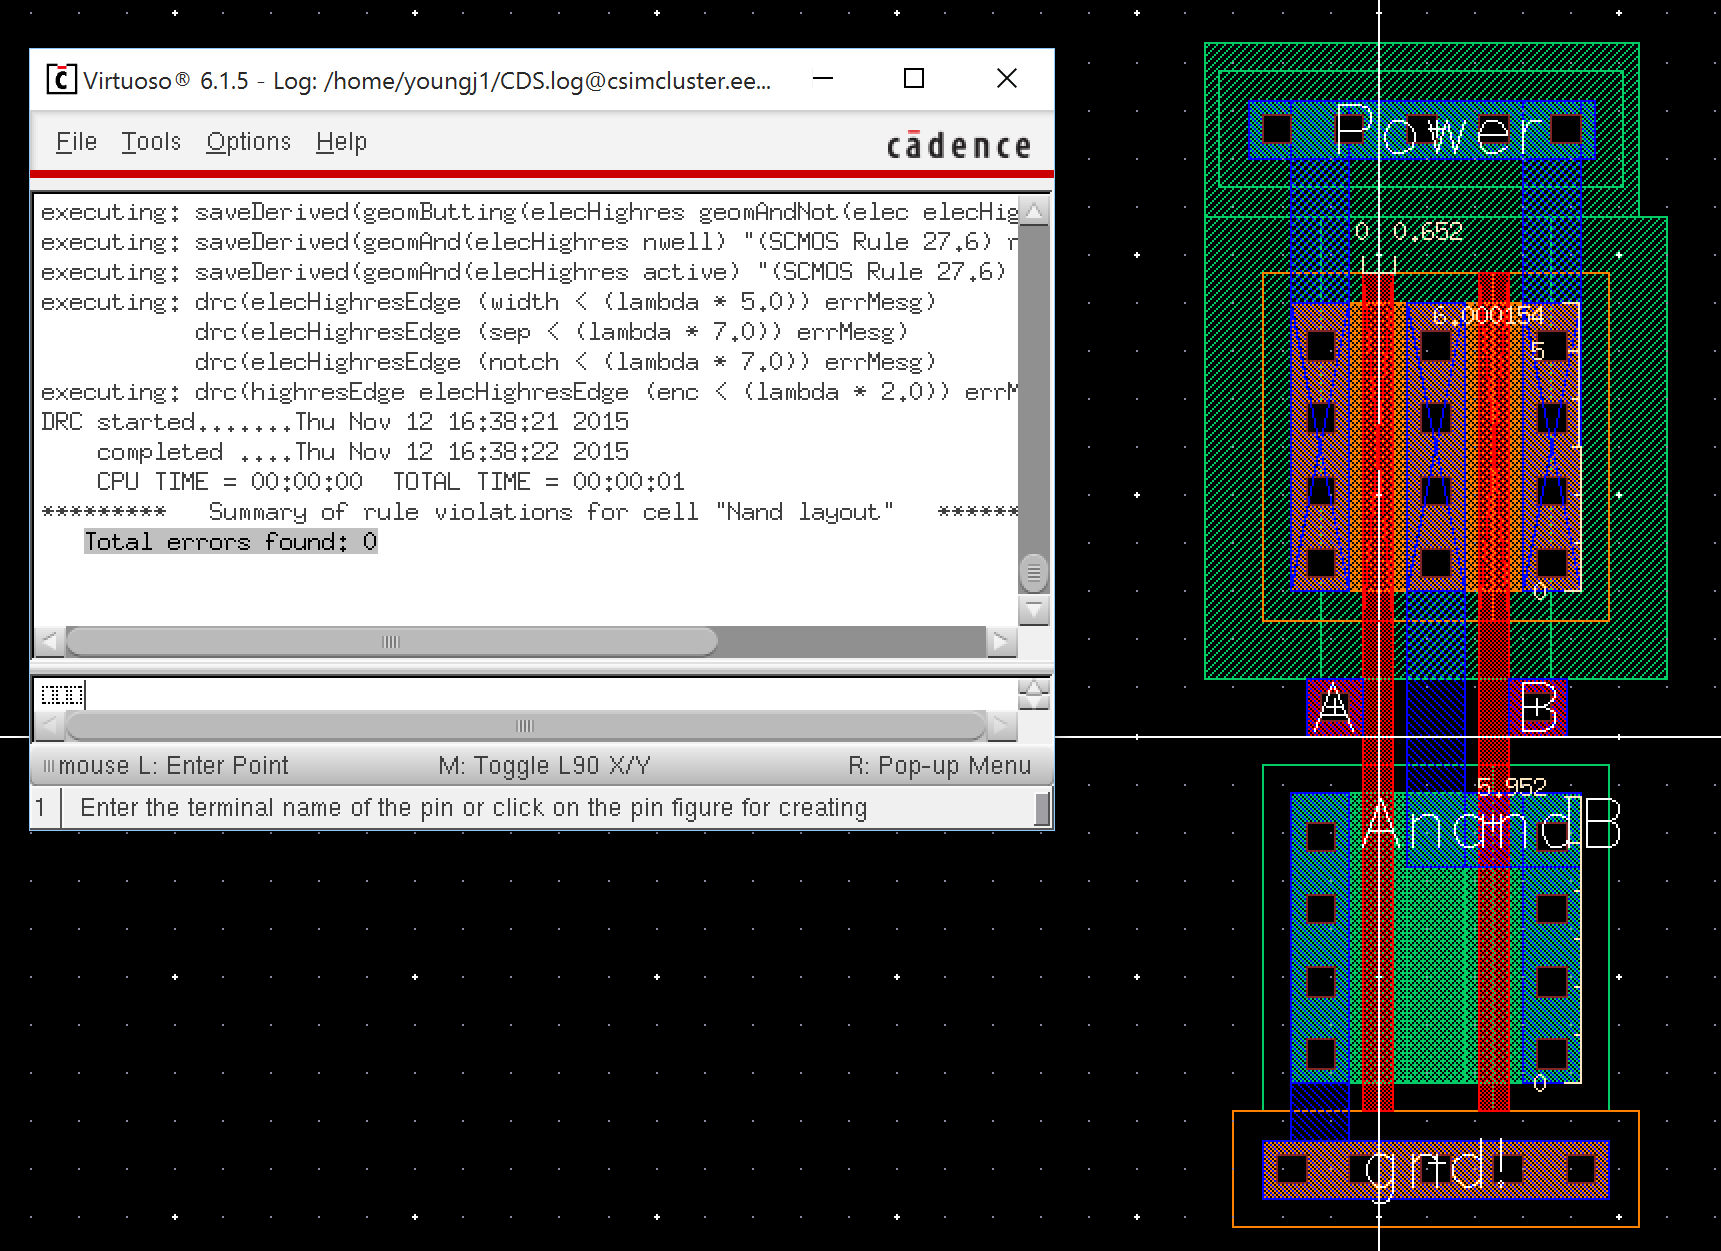Click the Virtuoso window icon in title bar
This screenshot has height=1251, width=1721.
pyautogui.click(x=61, y=79)
